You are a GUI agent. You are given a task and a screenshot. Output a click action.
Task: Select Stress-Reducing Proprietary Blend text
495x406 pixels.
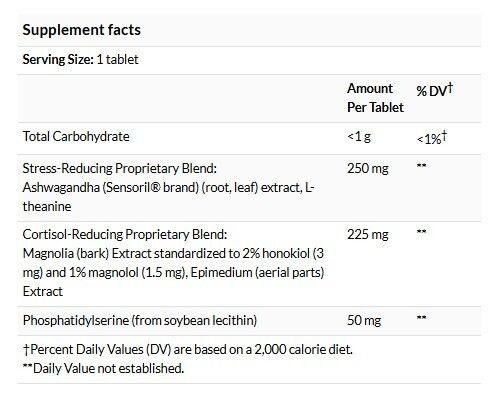(x=120, y=168)
